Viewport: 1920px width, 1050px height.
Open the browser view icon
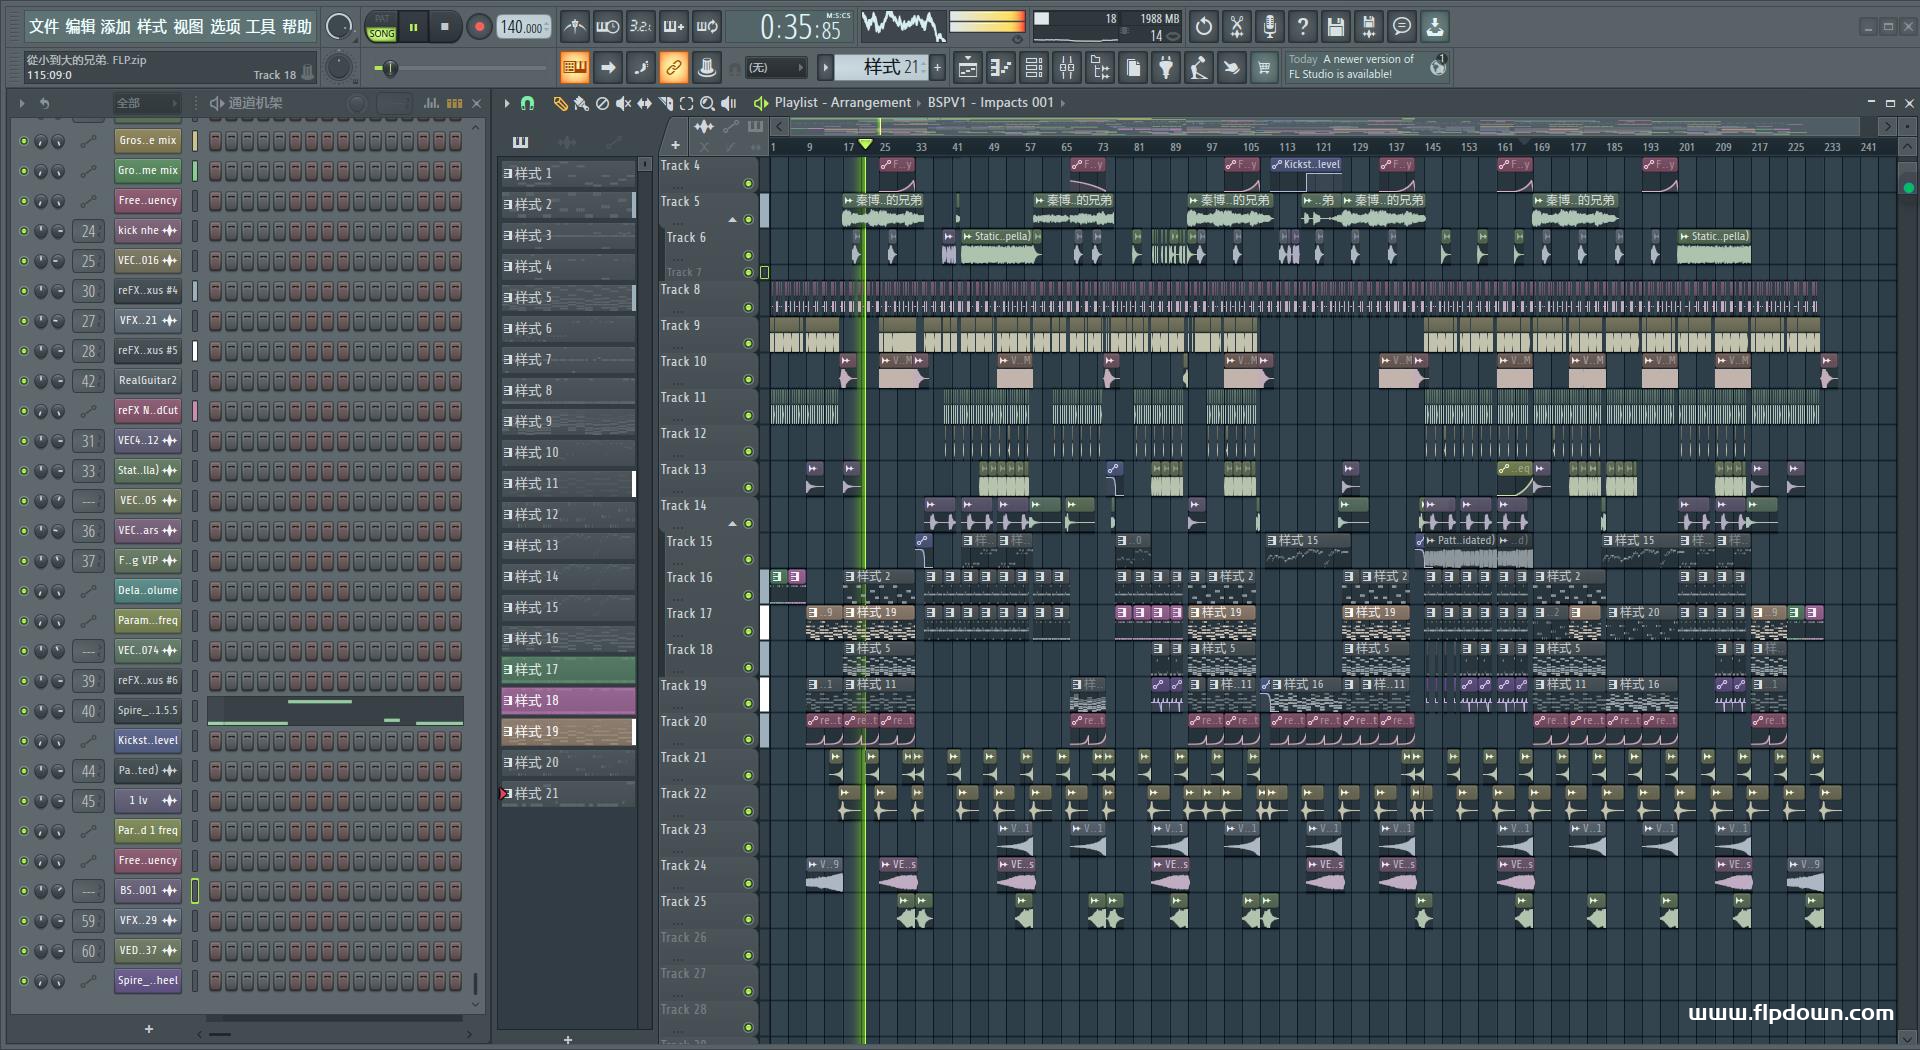pyautogui.click(x=1100, y=68)
